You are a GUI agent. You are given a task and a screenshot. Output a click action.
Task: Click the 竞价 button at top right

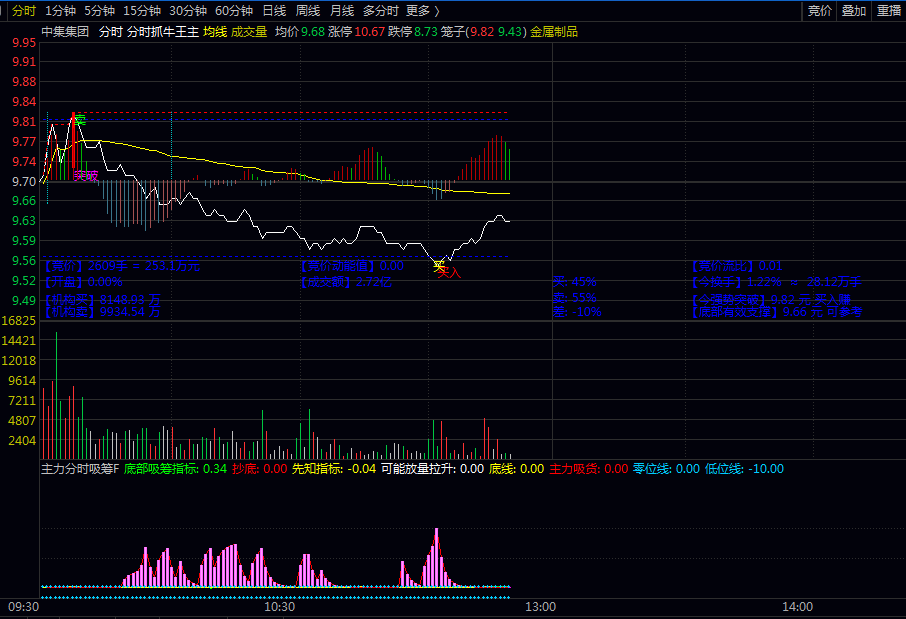[x=819, y=10]
